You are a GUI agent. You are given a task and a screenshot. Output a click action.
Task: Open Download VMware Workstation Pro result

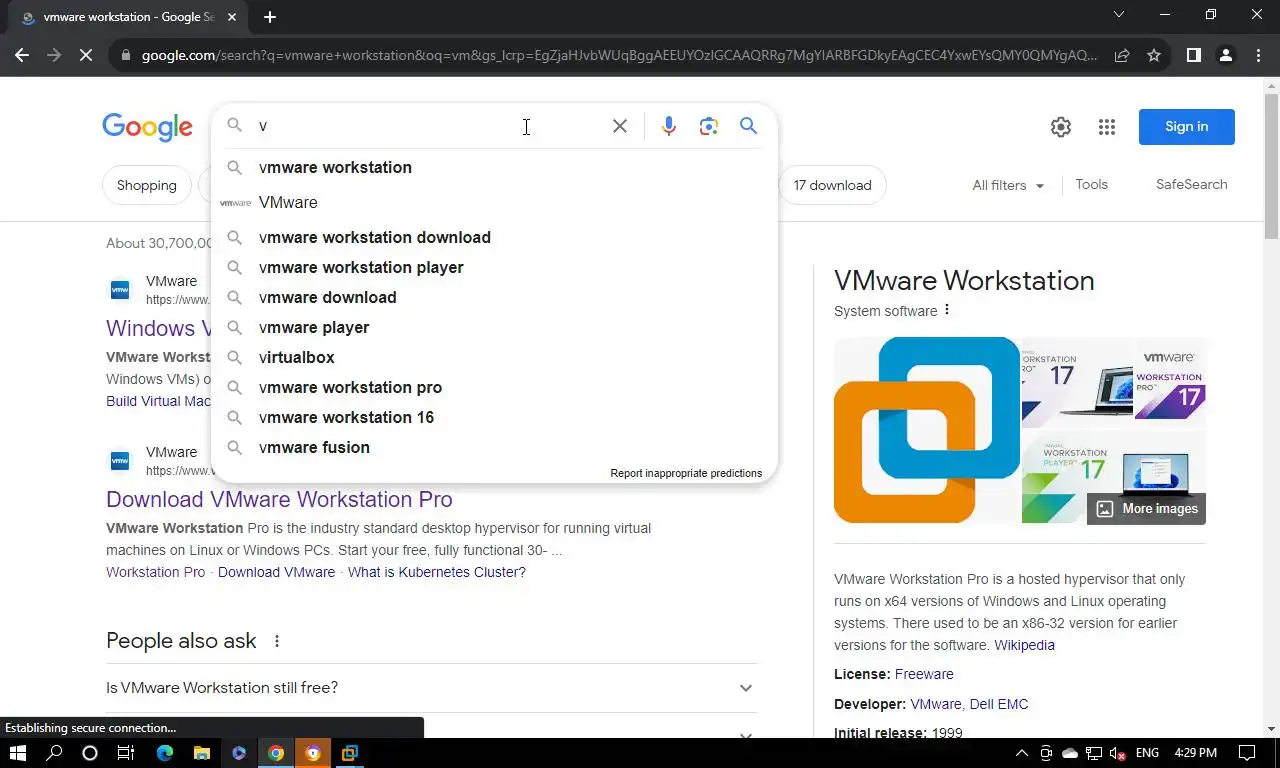[x=279, y=499]
